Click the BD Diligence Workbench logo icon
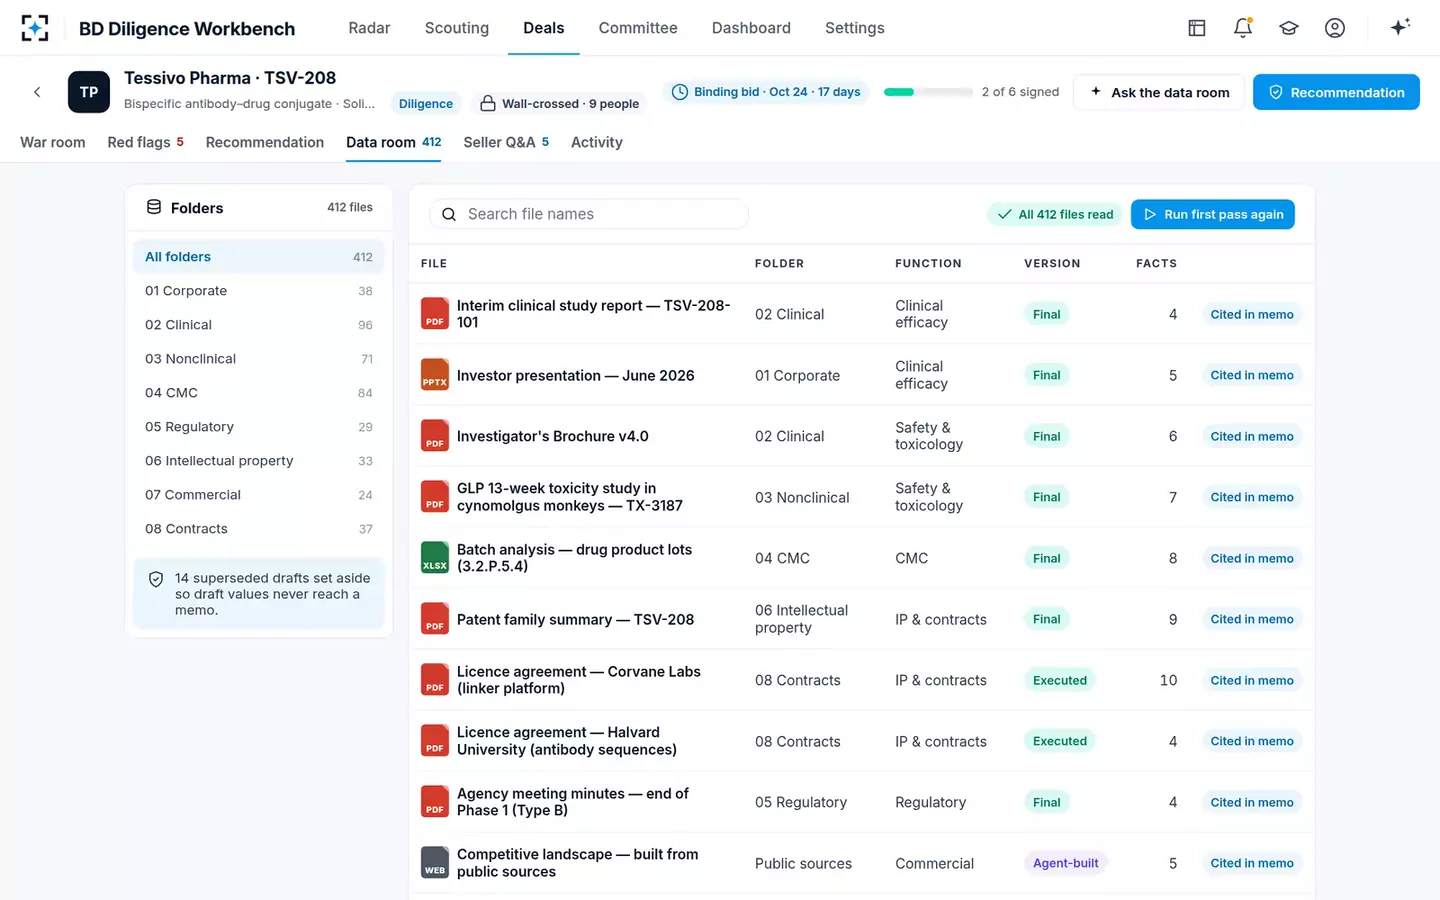This screenshot has width=1440, height=900. click(35, 28)
